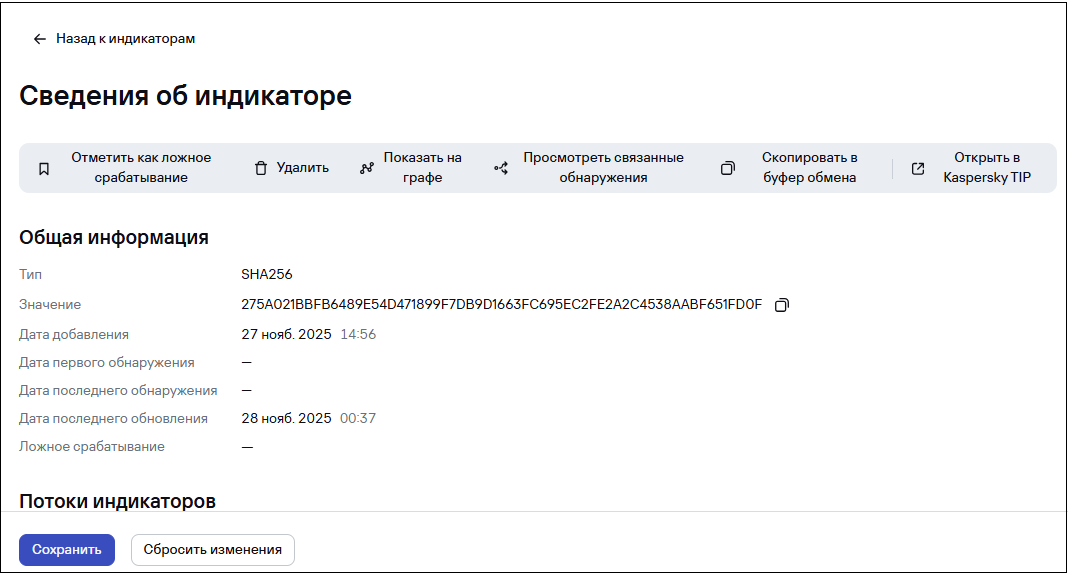
Task: Click 'Сбросить изменения' to reset
Action: pos(213,550)
